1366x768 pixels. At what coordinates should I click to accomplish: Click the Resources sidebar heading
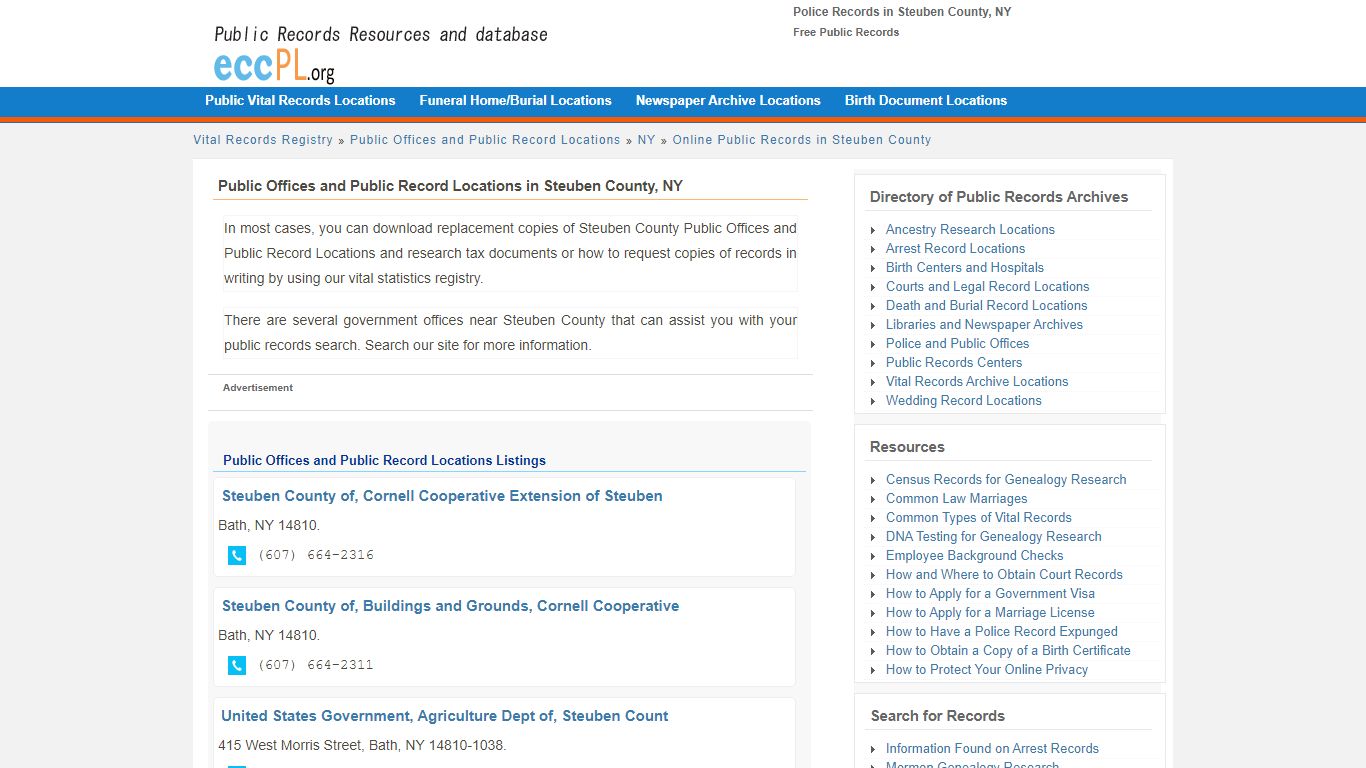pyautogui.click(x=907, y=447)
